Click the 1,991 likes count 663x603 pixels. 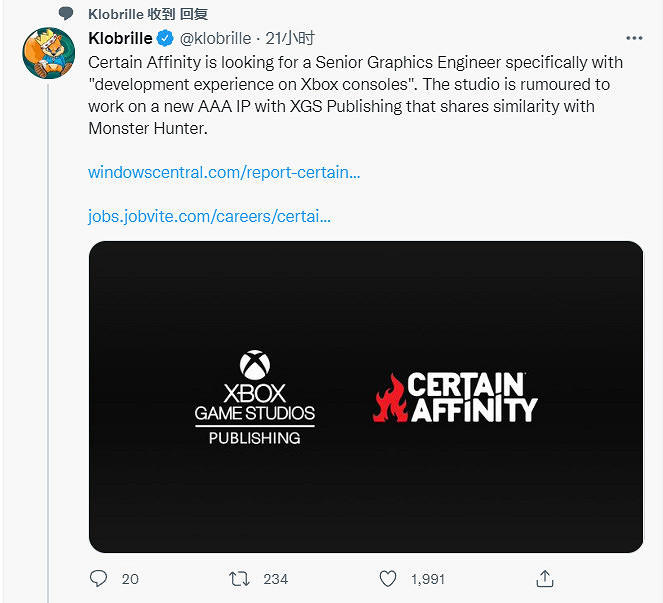[427, 578]
